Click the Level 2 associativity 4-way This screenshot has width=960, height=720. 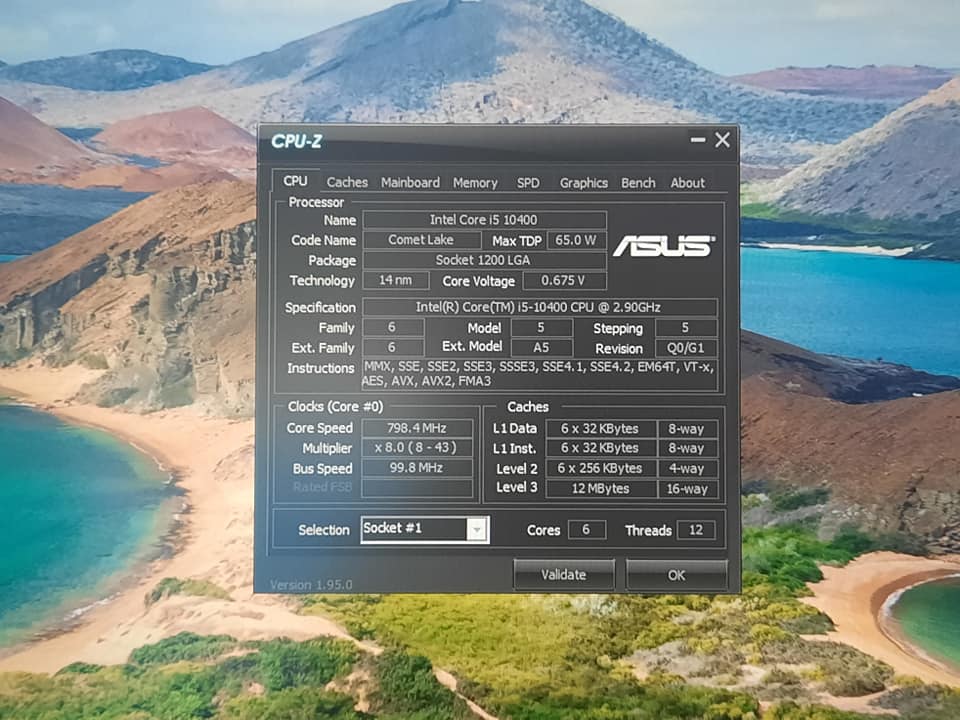click(688, 469)
